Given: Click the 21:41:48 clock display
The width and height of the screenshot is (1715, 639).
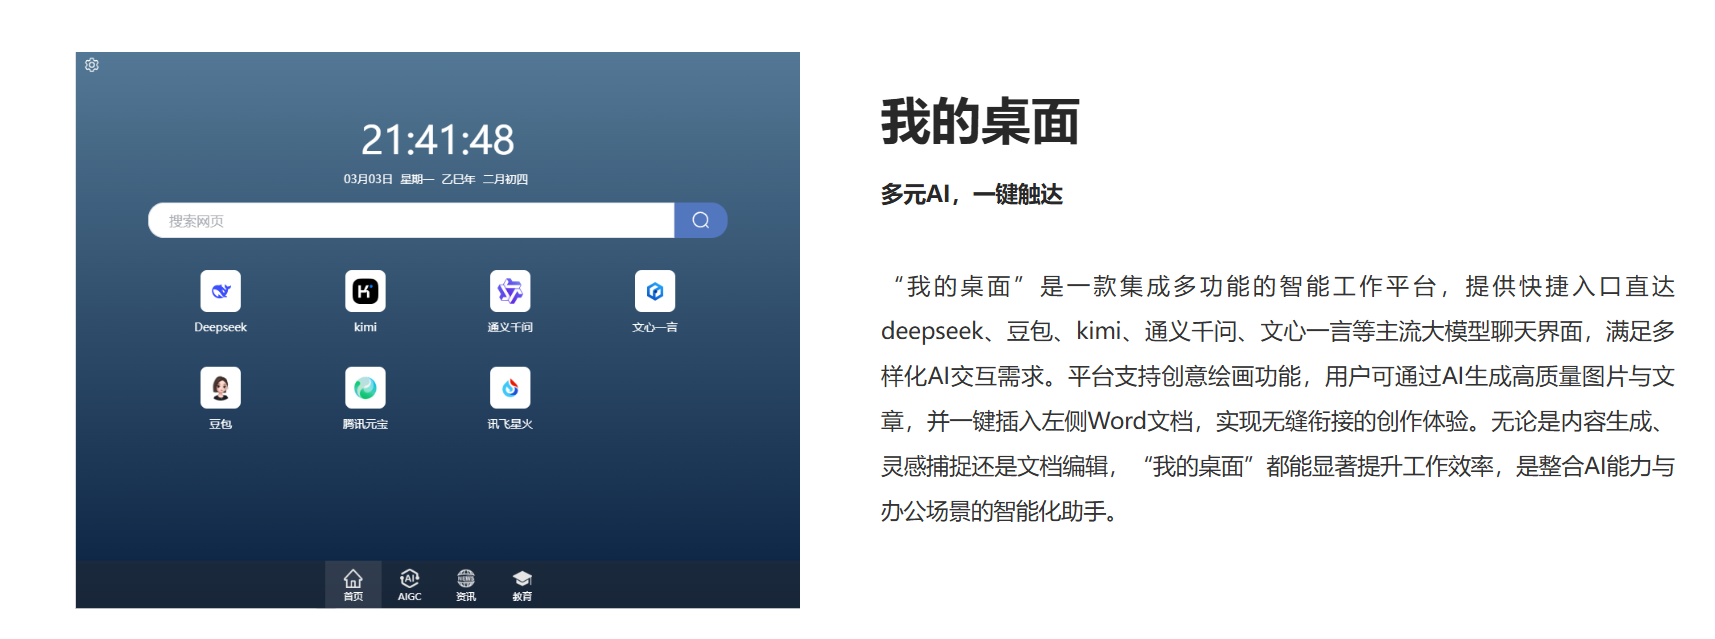Looking at the screenshot, I should click(437, 140).
